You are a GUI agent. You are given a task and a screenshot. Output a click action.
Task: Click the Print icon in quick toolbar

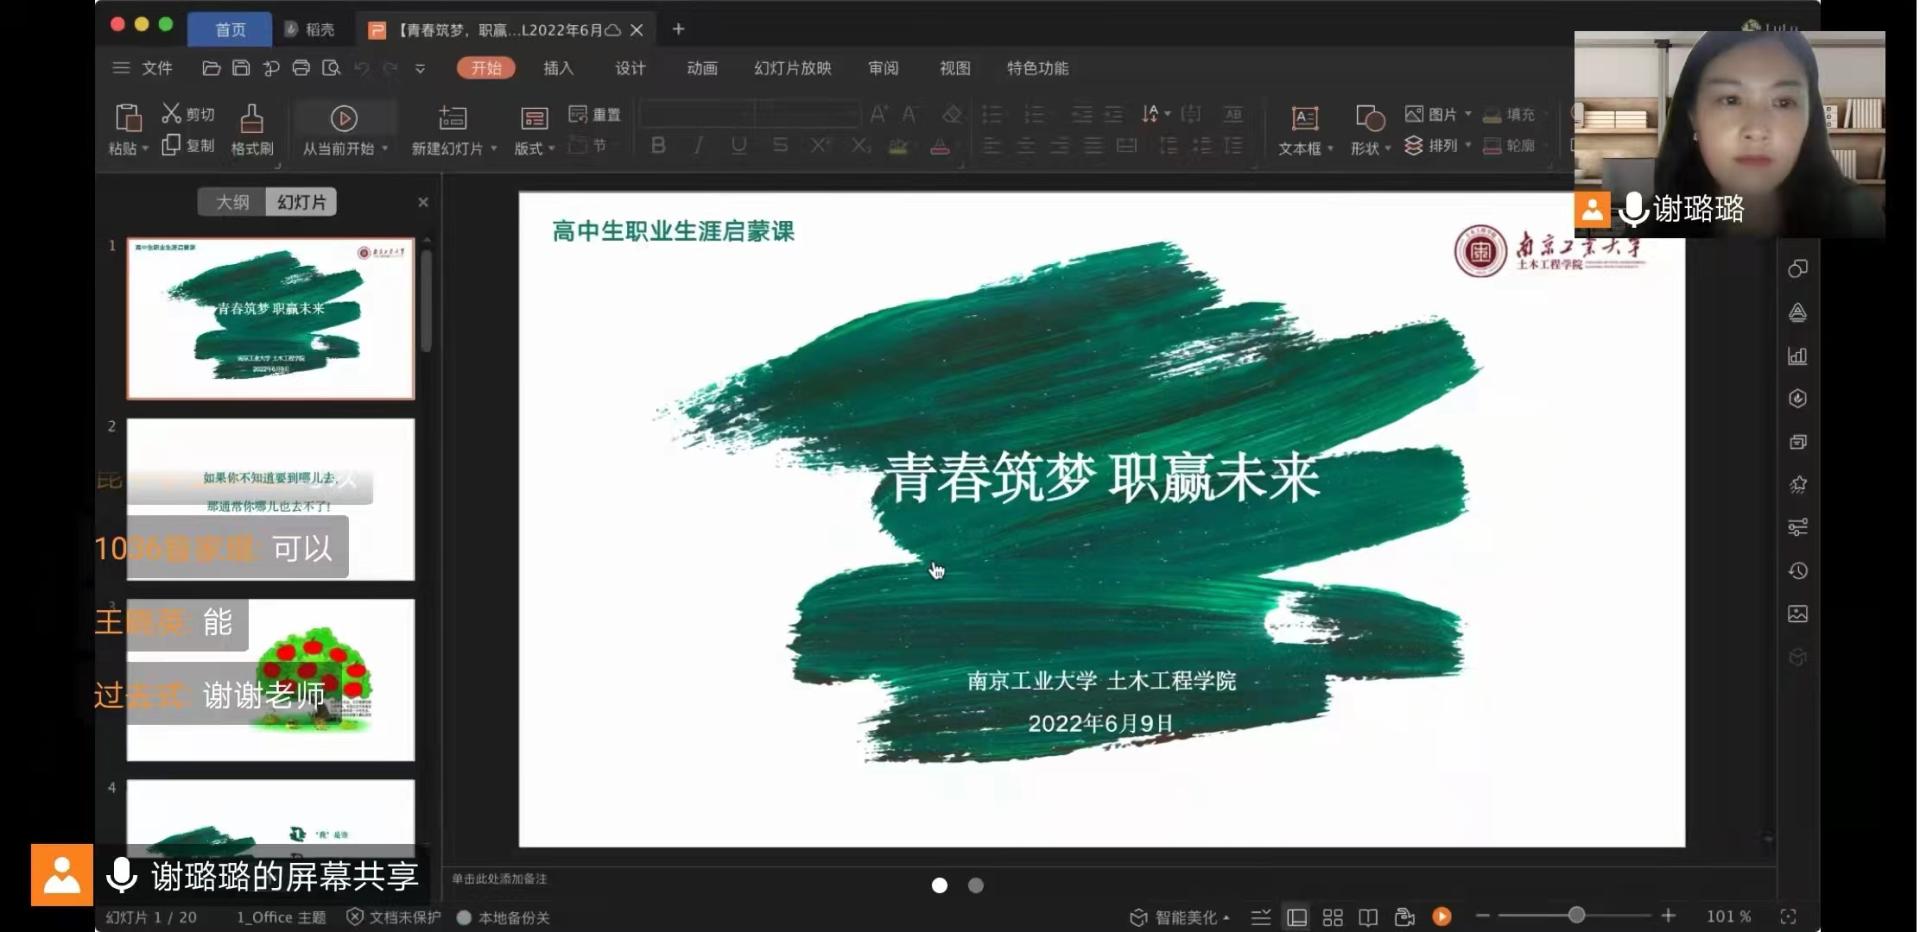tap(301, 68)
